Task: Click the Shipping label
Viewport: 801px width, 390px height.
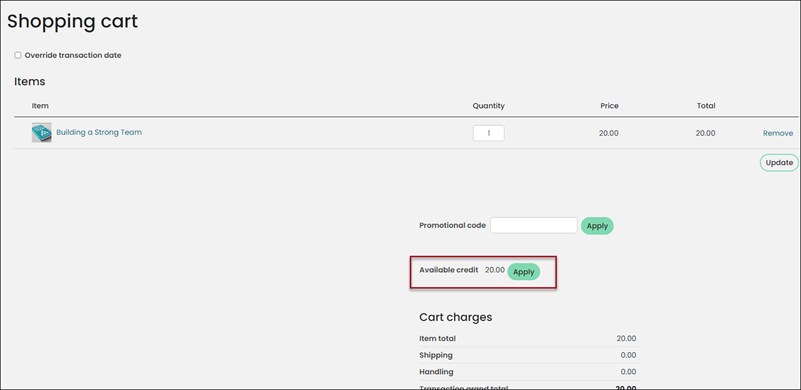Action: click(x=436, y=355)
